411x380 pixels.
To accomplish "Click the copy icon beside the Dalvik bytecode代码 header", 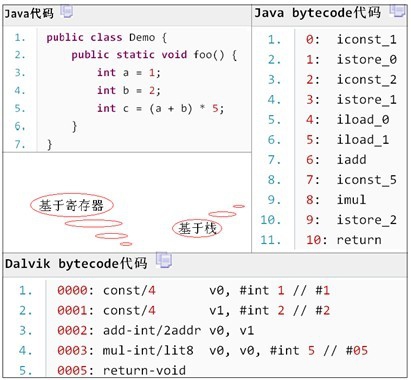I will pos(164,260).
